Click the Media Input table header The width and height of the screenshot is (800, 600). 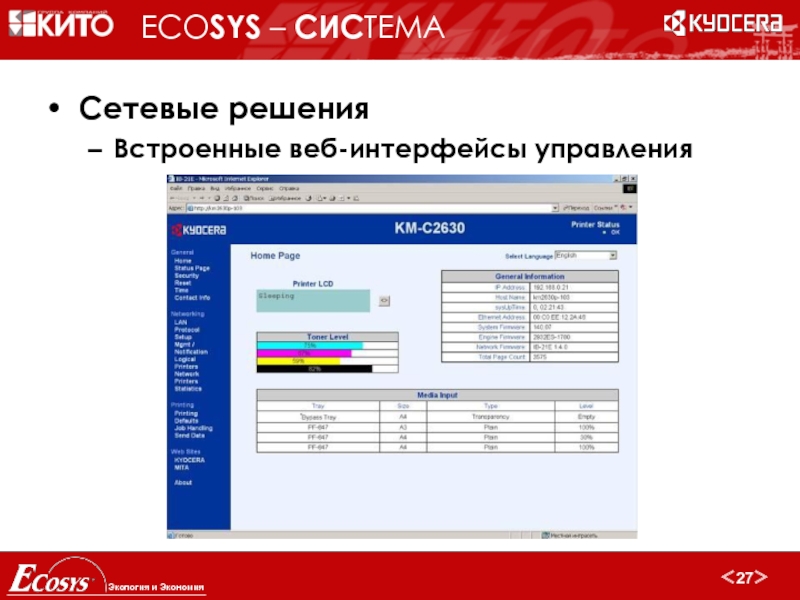coord(437,395)
